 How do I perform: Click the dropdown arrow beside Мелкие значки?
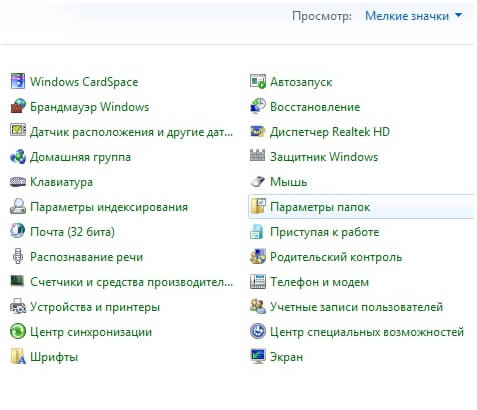[x=458, y=15]
